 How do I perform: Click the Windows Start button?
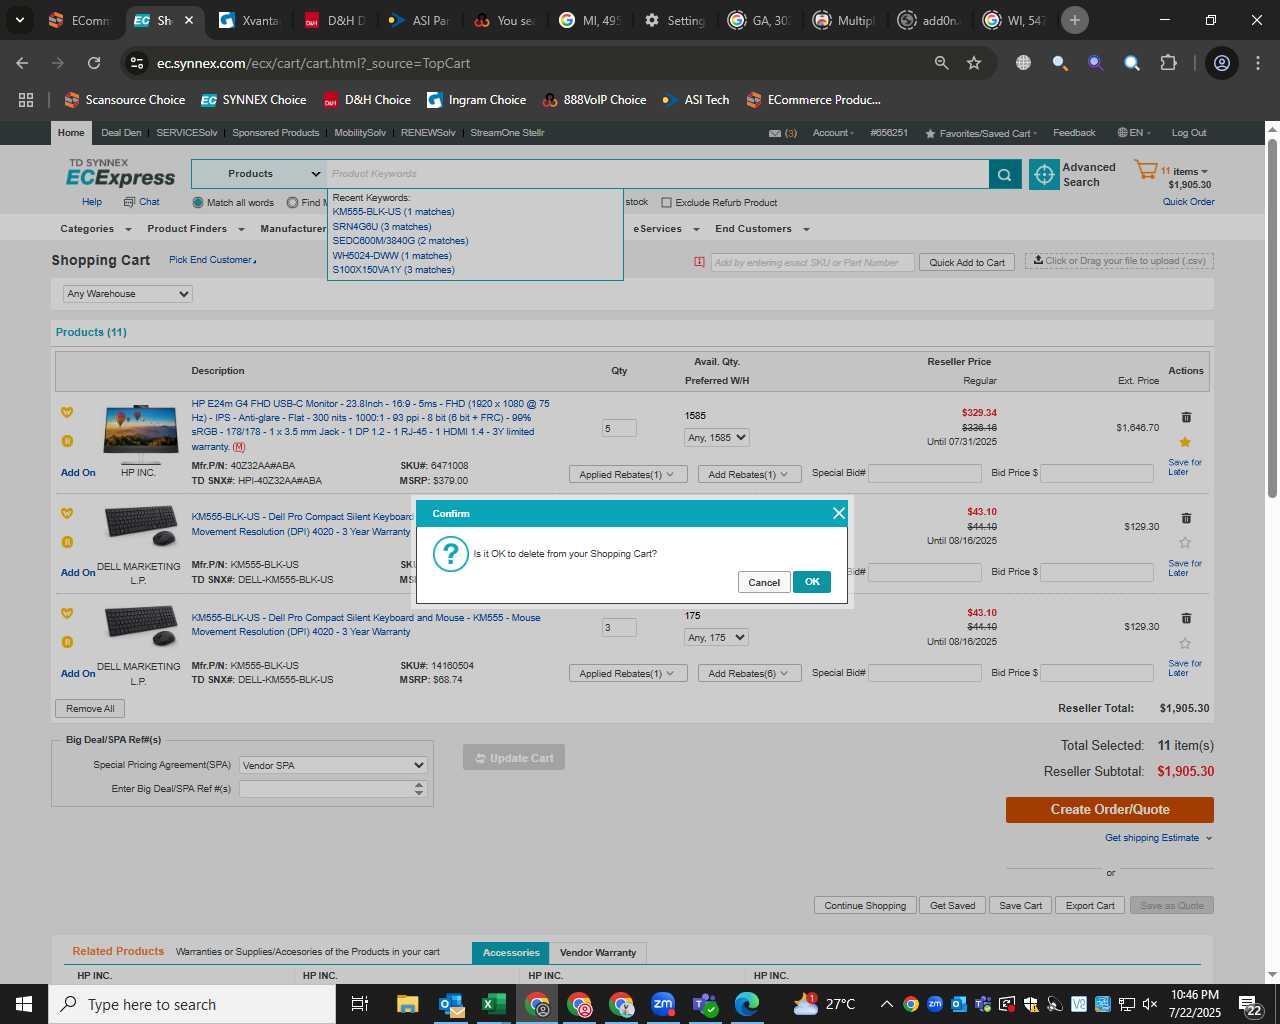click(24, 1004)
